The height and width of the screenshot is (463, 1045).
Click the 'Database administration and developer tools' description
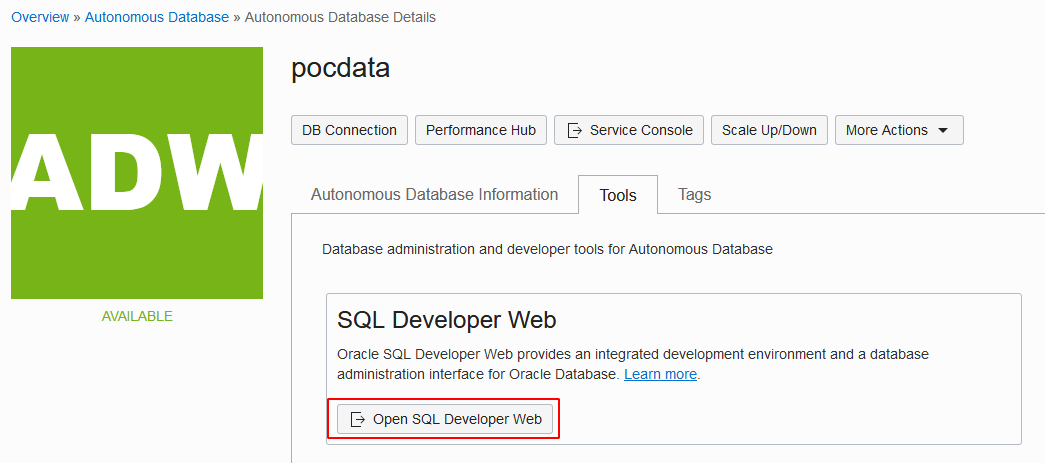pos(547,250)
